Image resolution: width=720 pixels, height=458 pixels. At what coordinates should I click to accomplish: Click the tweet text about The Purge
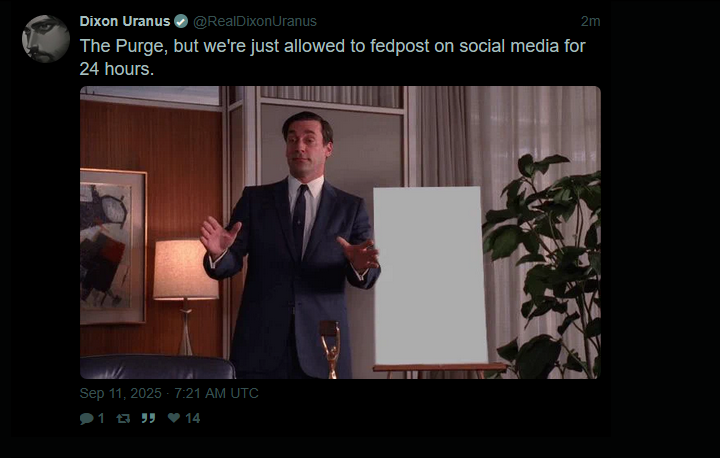tap(332, 57)
